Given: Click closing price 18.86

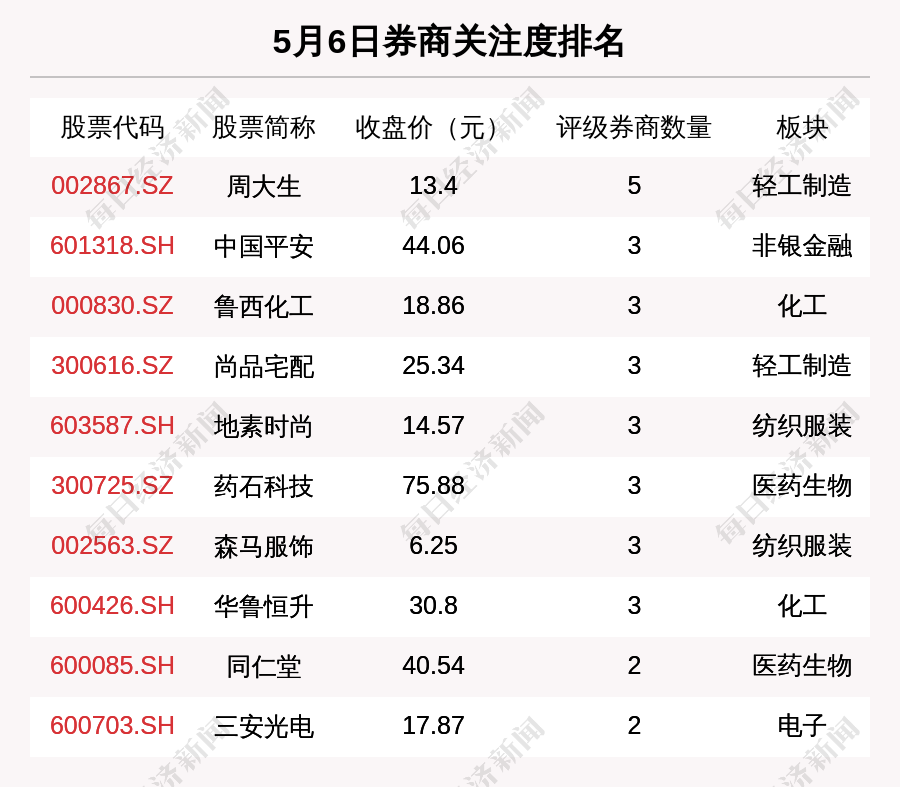Looking at the screenshot, I should point(433,305).
